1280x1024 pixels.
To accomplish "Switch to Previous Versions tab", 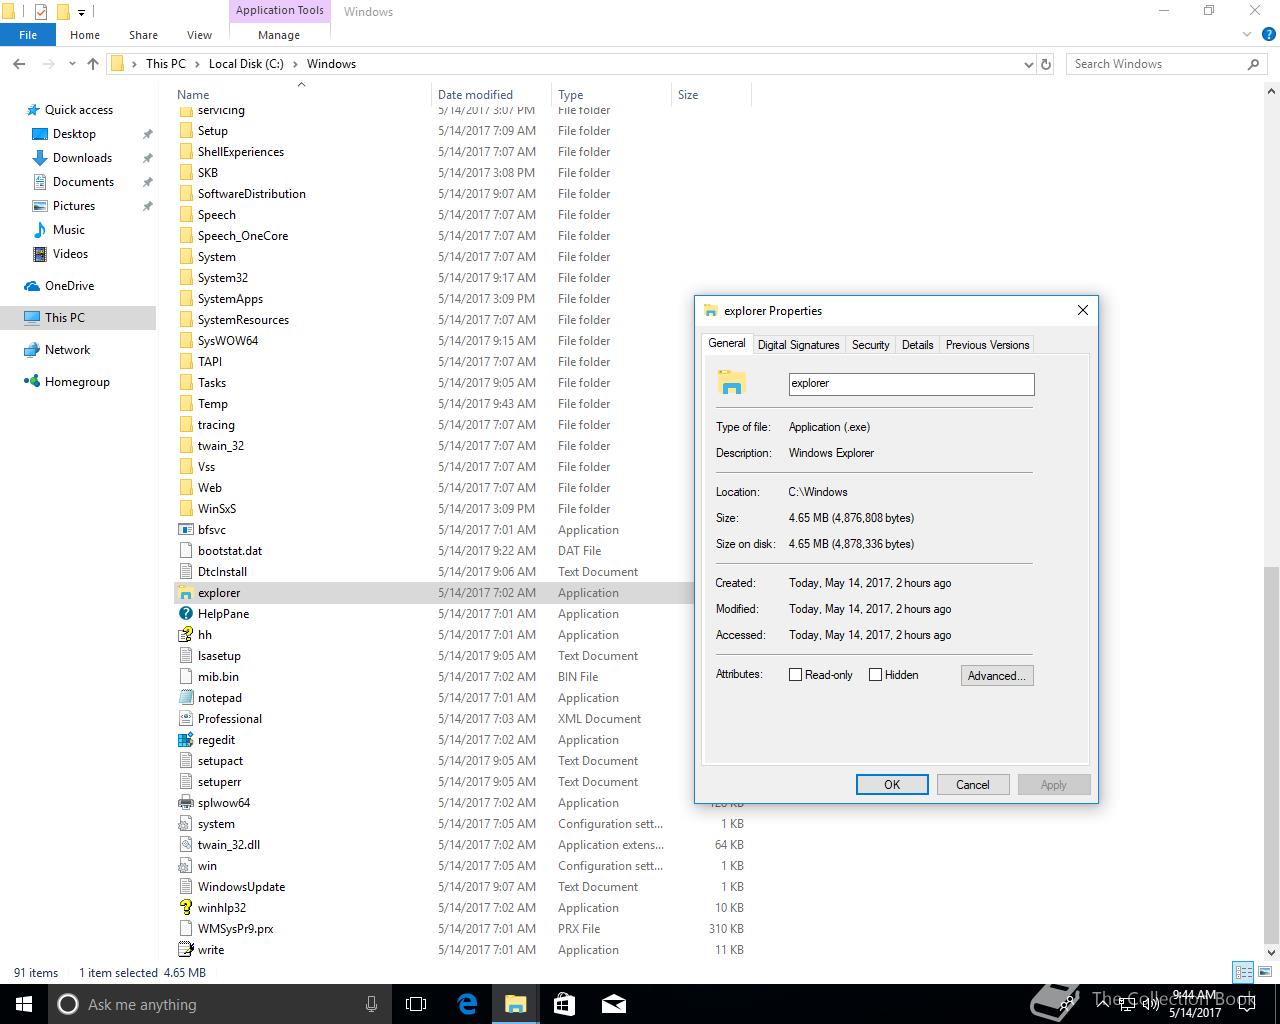I will click(x=987, y=345).
